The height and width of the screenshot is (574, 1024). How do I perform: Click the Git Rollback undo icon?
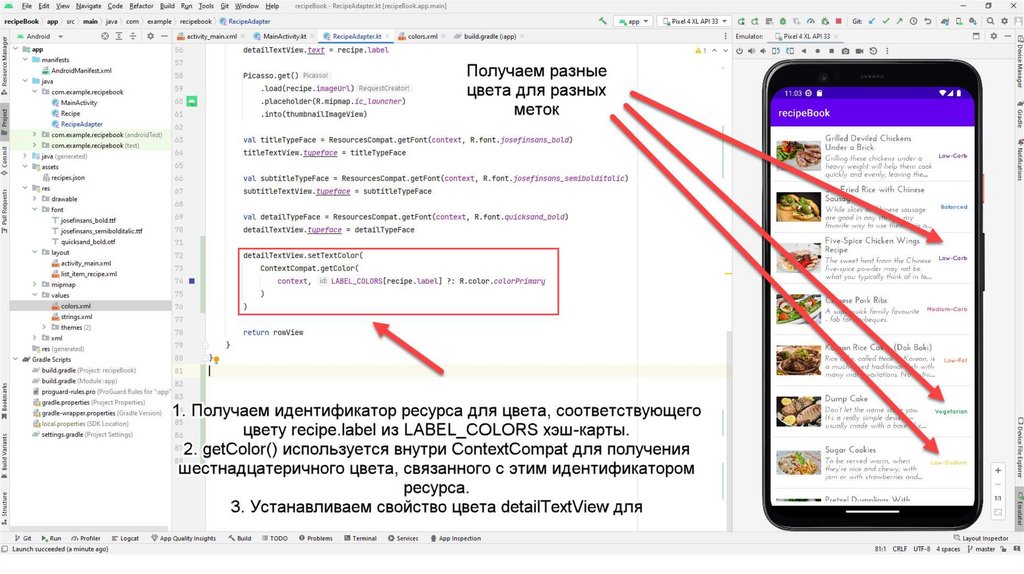[x=928, y=21]
